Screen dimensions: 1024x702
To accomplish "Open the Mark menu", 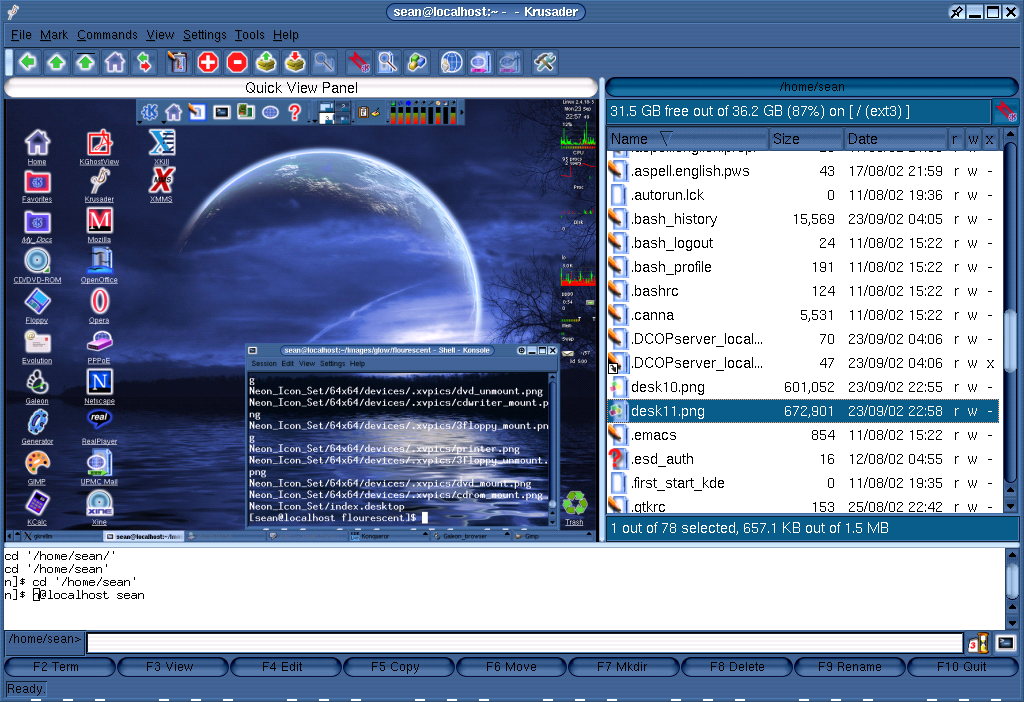I will coord(54,35).
